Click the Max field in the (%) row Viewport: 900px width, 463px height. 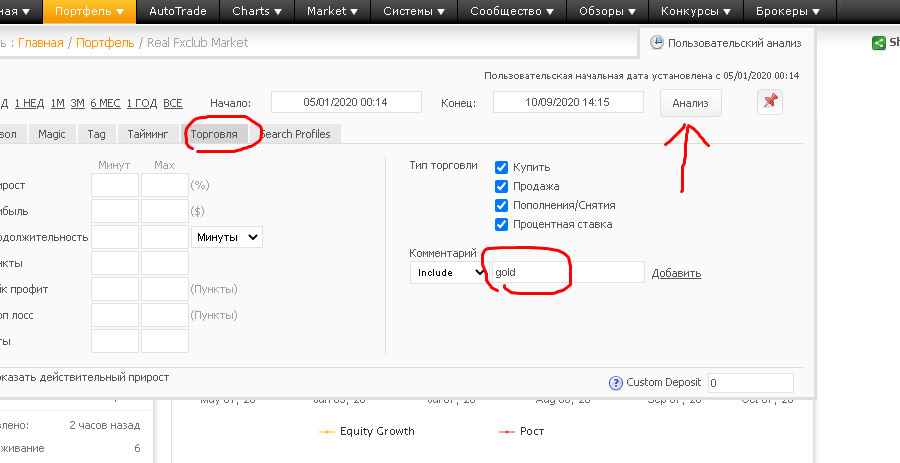165,185
